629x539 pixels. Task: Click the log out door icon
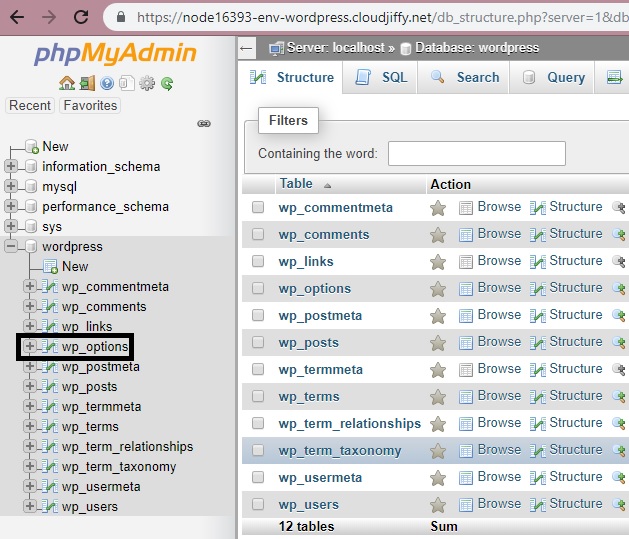(x=87, y=83)
